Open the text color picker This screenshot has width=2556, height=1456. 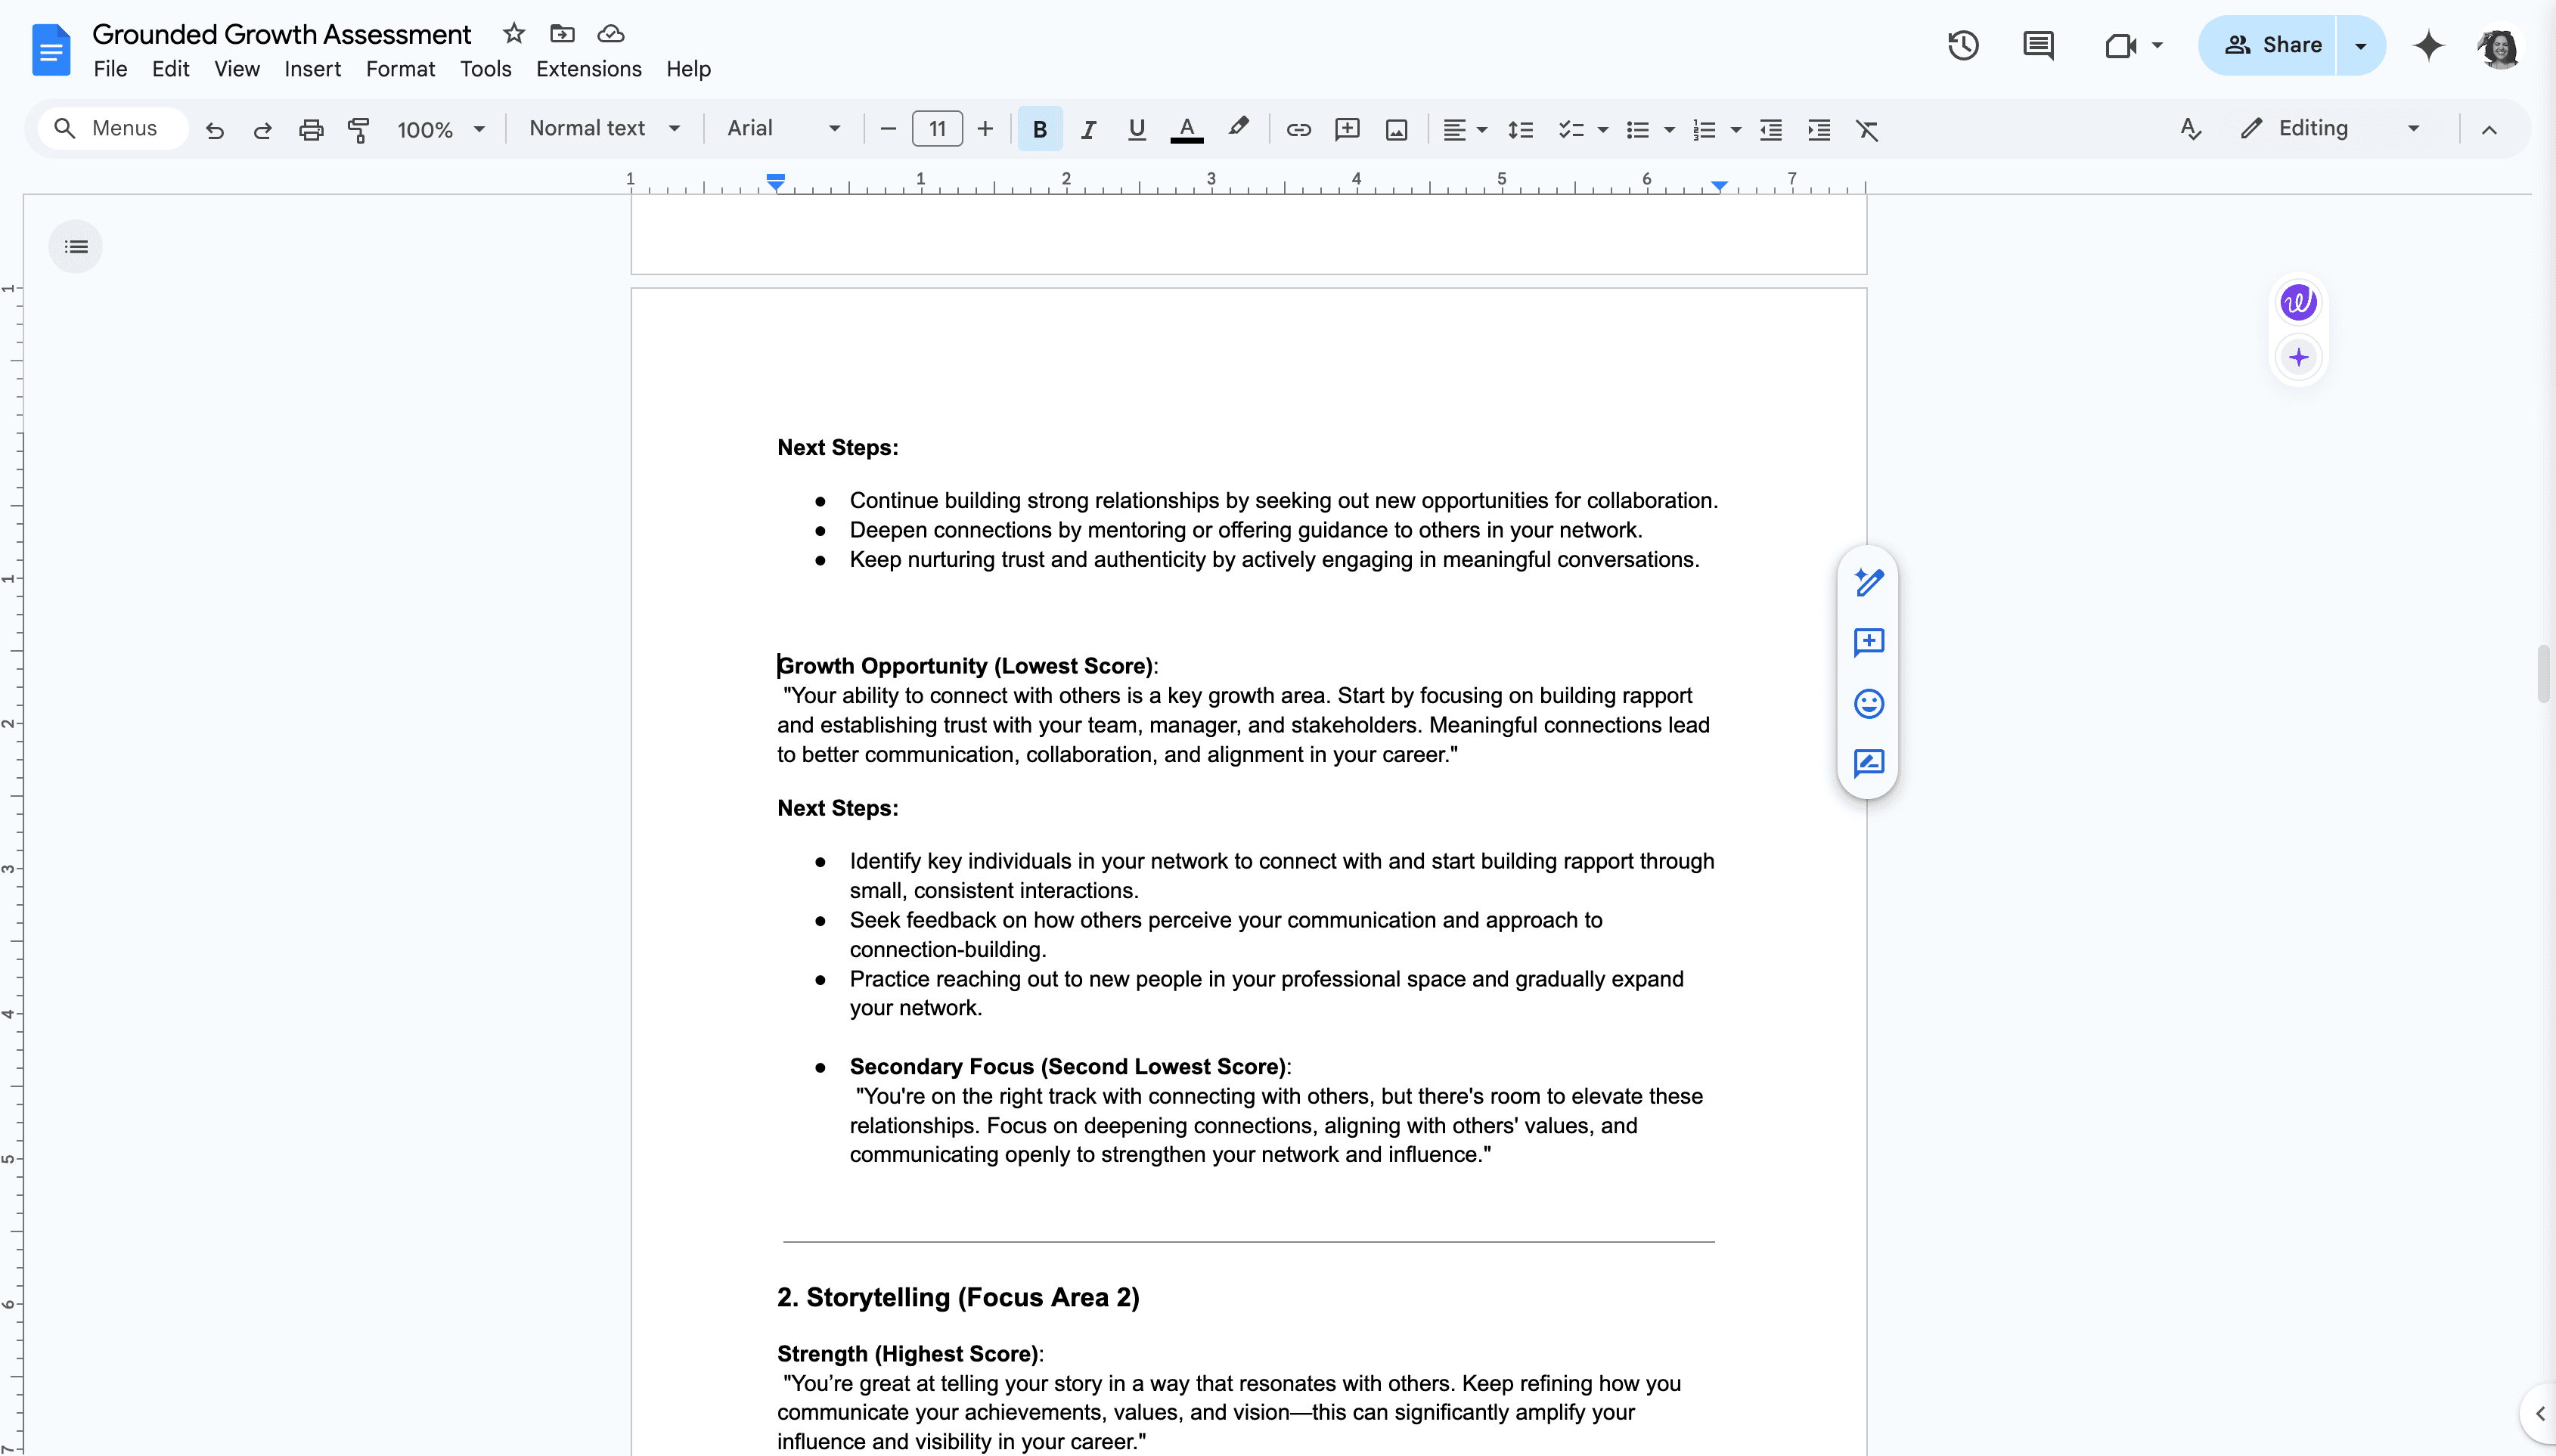click(x=1186, y=129)
